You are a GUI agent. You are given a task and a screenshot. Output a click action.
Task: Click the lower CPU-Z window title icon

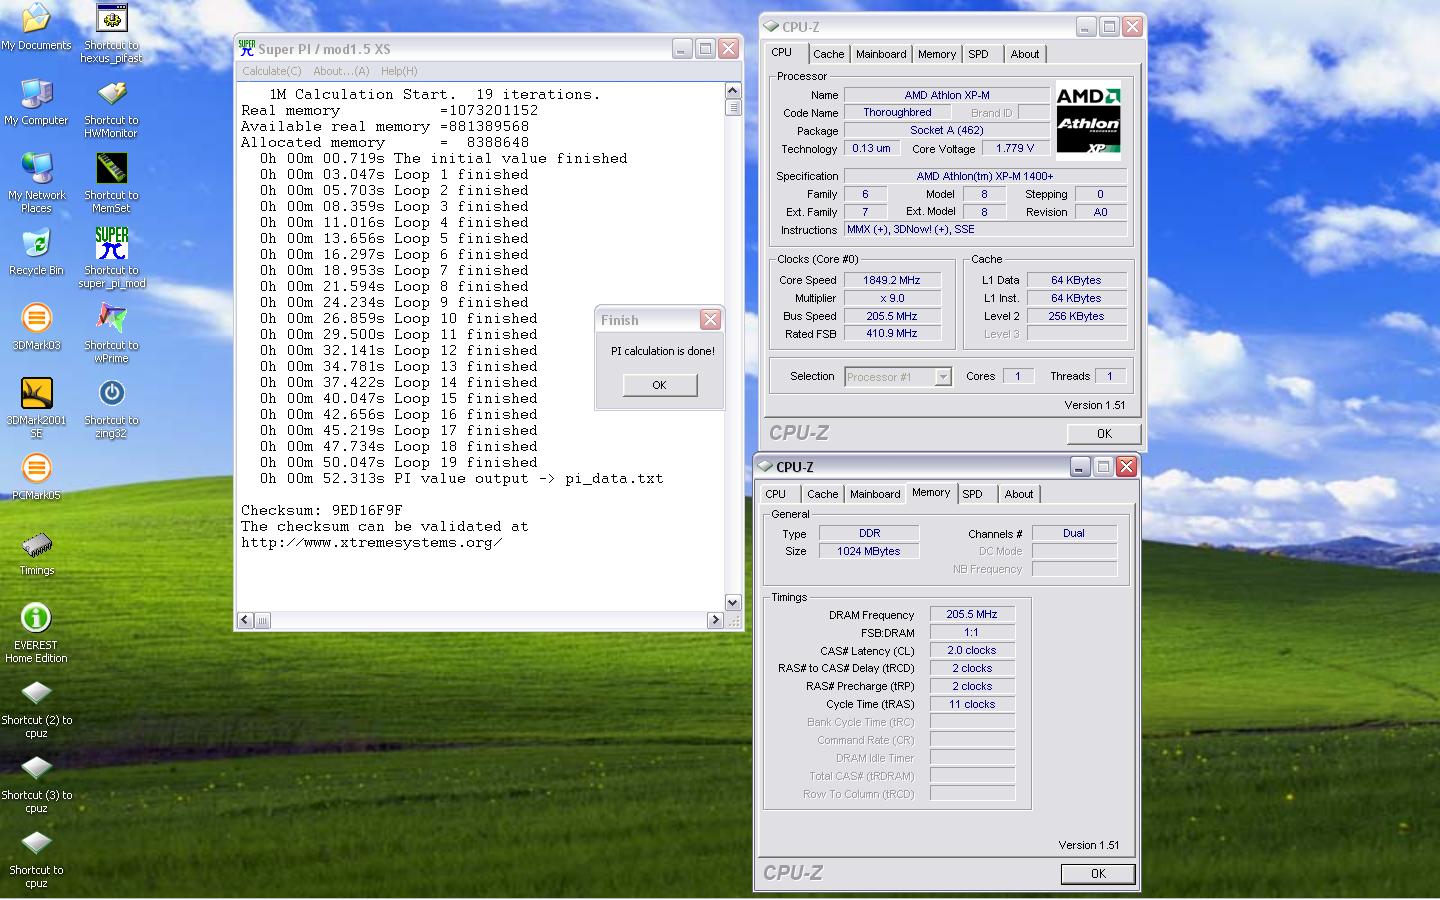[x=765, y=467]
